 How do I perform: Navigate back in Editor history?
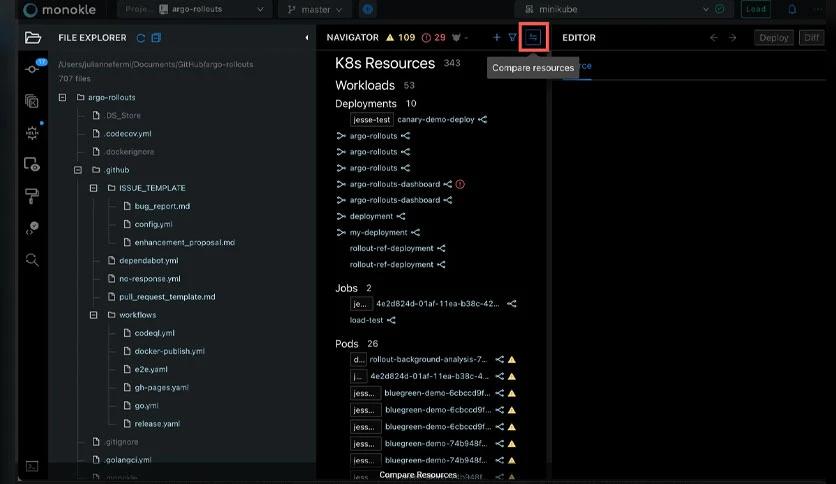[x=714, y=37]
